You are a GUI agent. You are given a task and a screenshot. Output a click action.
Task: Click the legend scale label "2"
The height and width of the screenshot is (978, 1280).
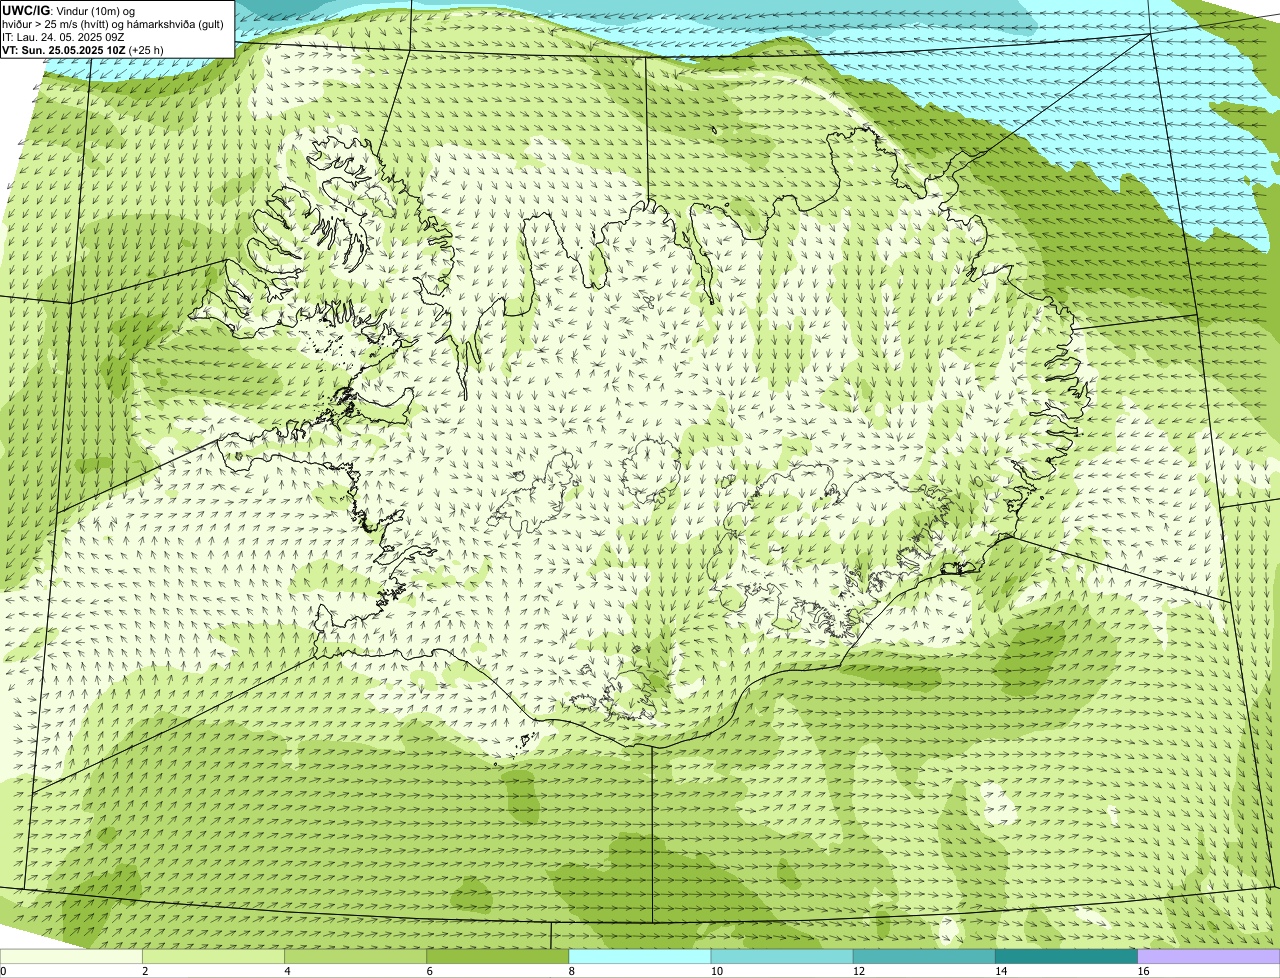click(145, 971)
